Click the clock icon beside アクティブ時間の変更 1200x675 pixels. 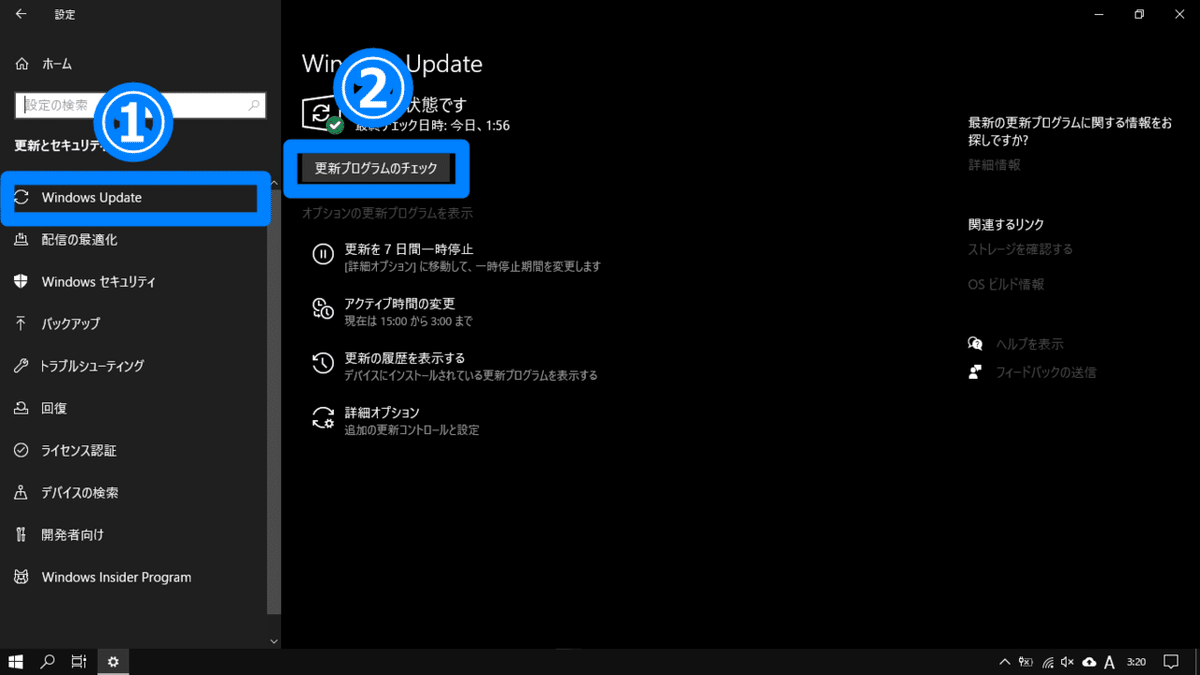322,308
